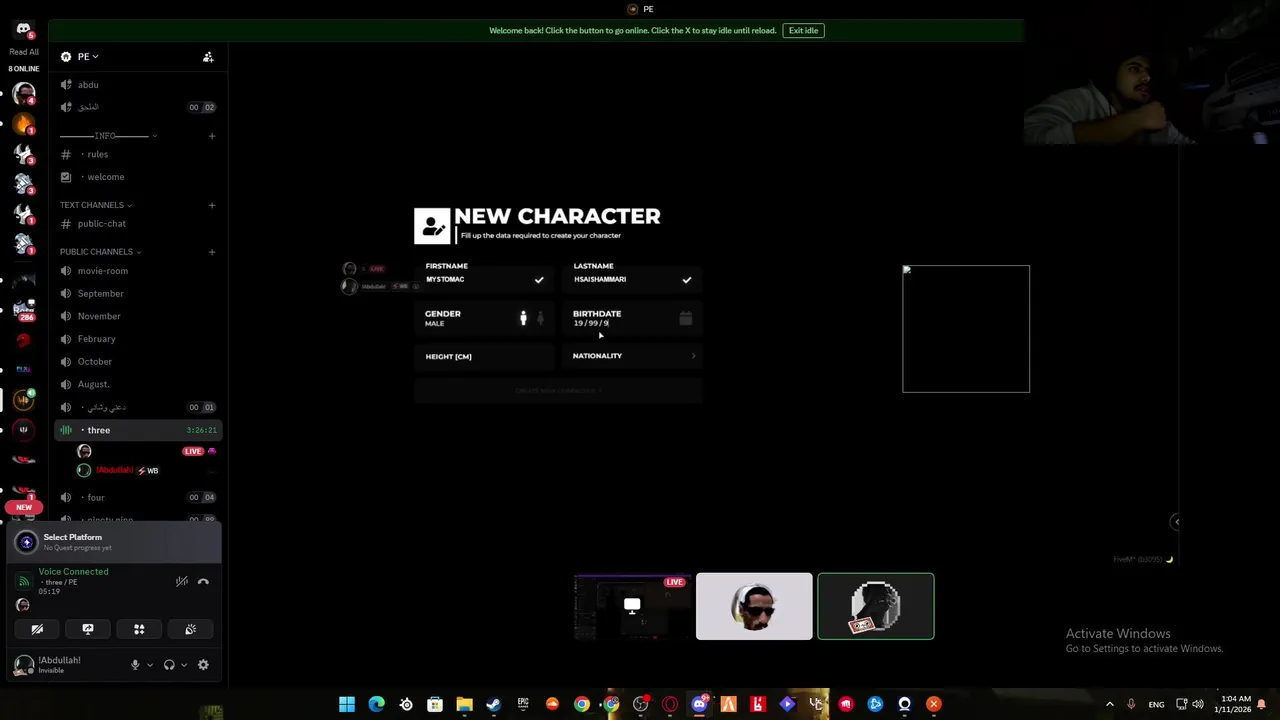The height and width of the screenshot is (720, 1280).
Task: Open the soundboard button
Action: (x=190, y=629)
